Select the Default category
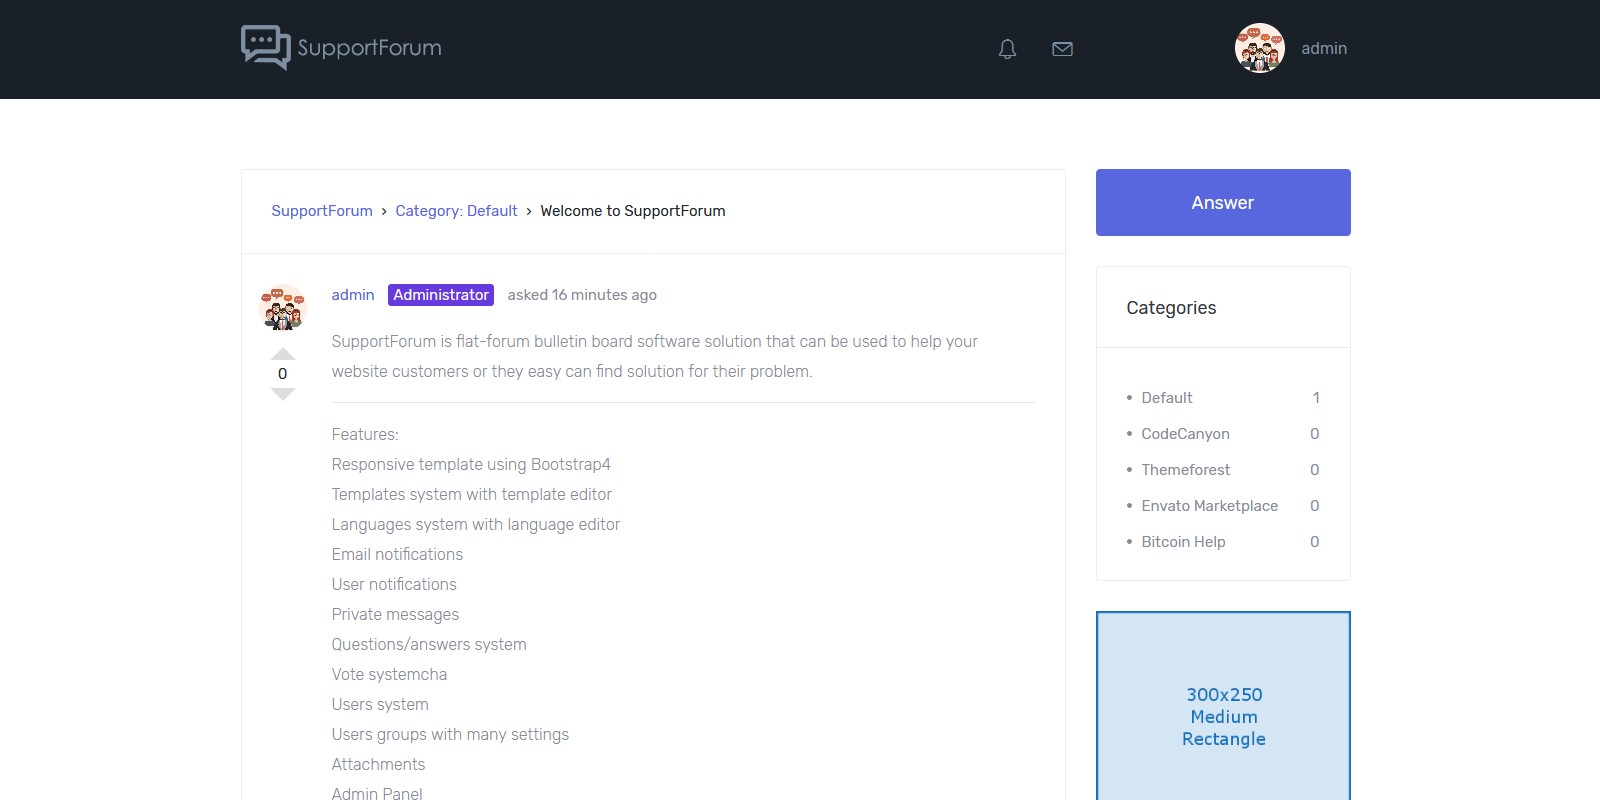The width and height of the screenshot is (1600, 800). coord(1167,398)
